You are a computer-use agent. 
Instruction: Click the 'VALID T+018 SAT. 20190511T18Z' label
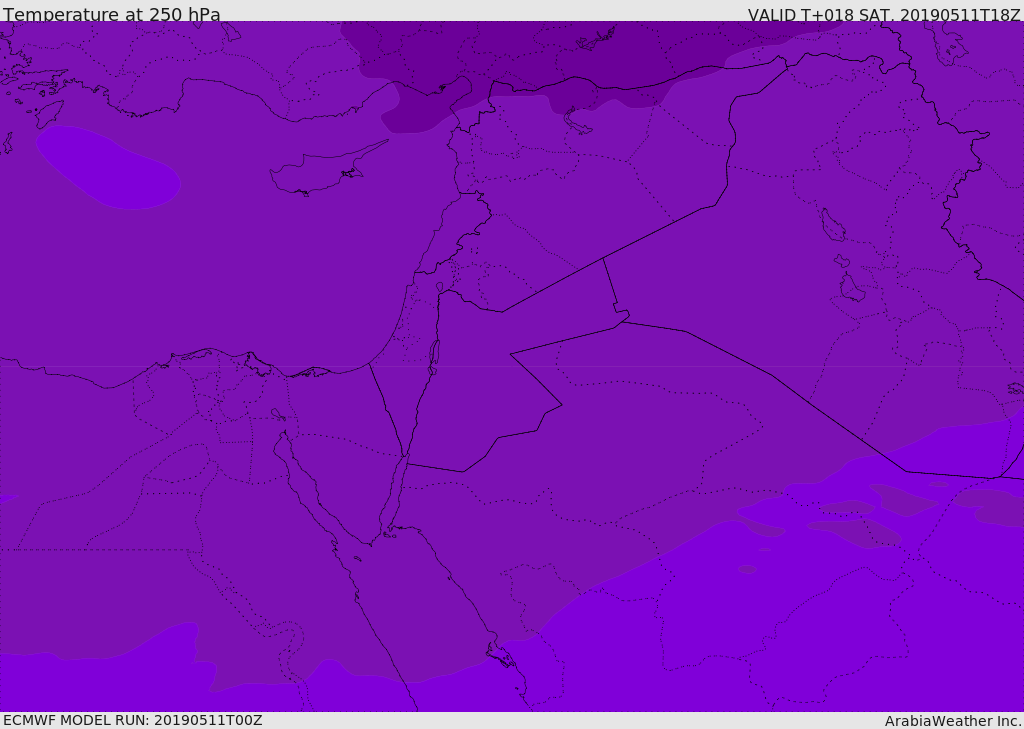click(x=884, y=15)
